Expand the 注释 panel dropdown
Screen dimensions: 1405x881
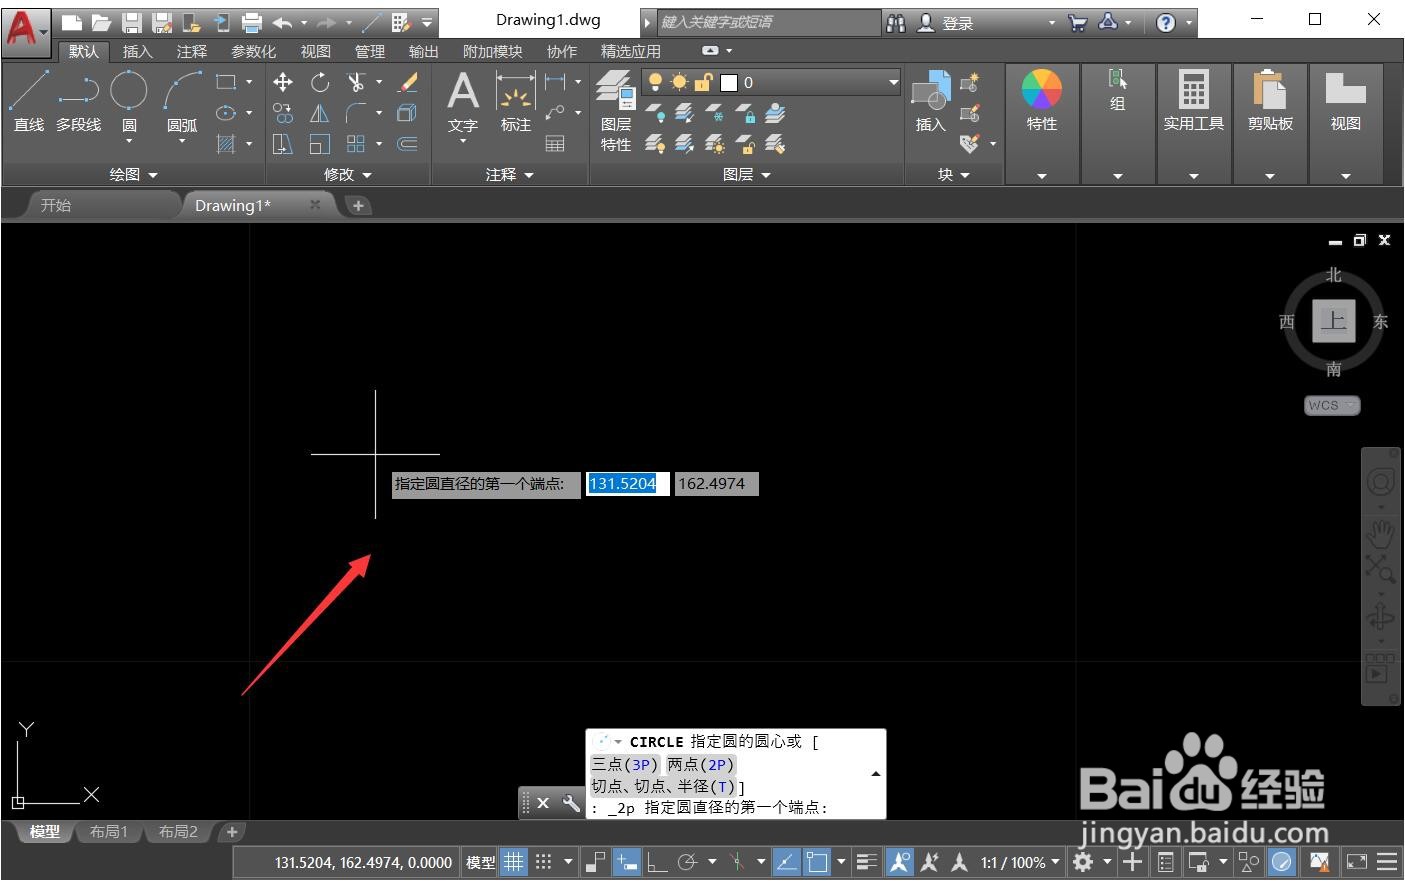pos(510,174)
